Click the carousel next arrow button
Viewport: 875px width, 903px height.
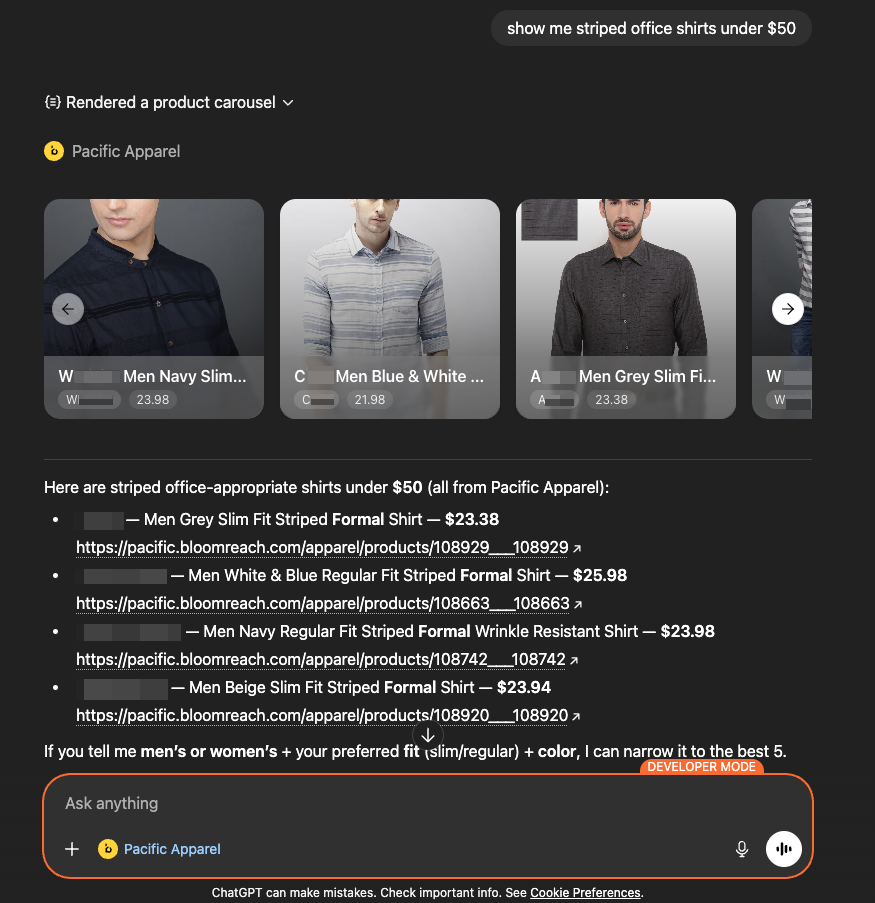coord(787,309)
